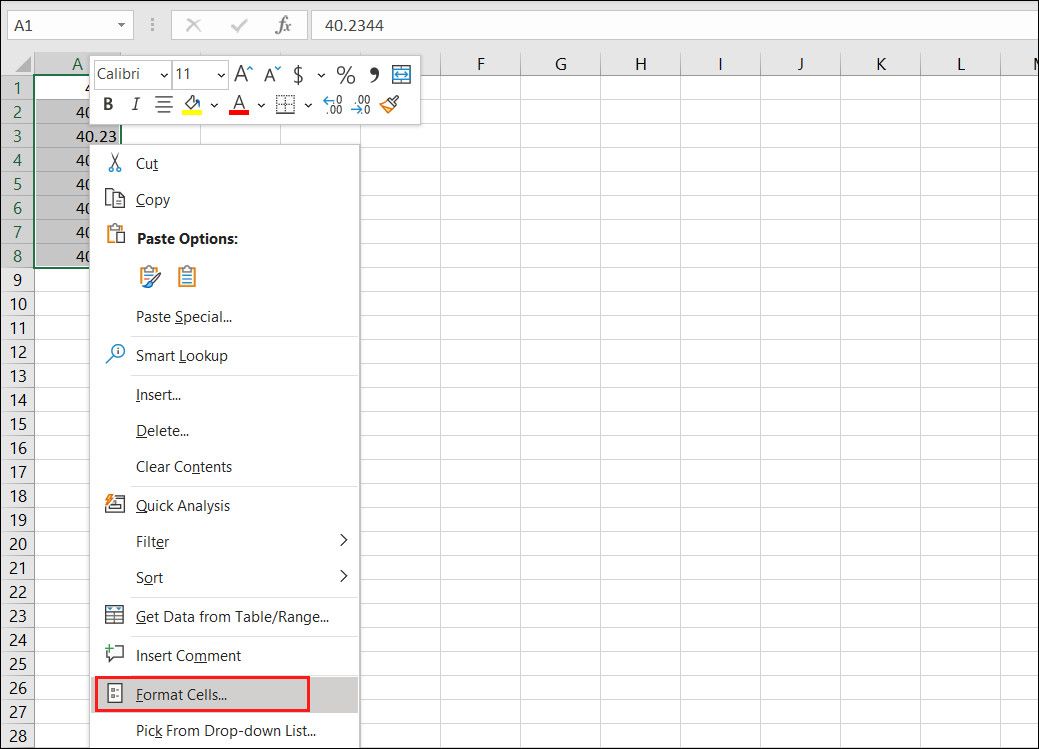Click Decrease Decimal icon
Image resolution: width=1039 pixels, height=749 pixels.
(x=361, y=104)
